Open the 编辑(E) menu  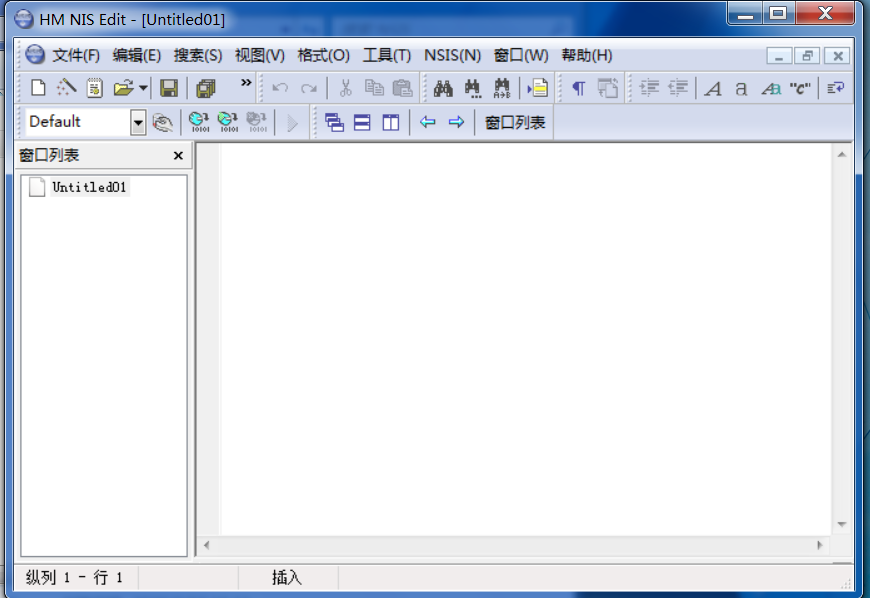(x=136, y=55)
